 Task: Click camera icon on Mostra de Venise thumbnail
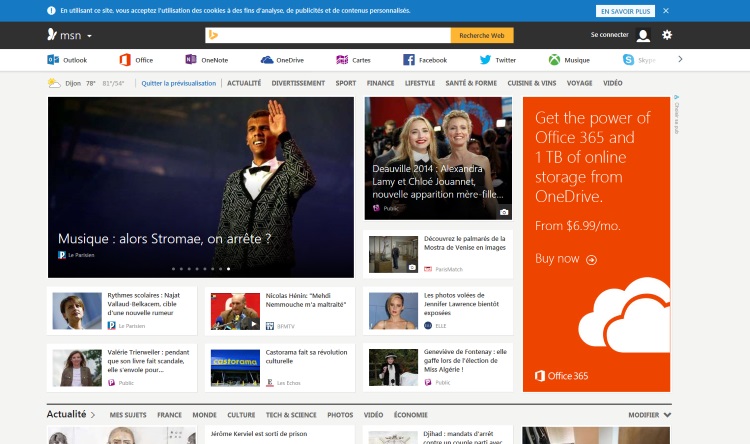pos(412,267)
